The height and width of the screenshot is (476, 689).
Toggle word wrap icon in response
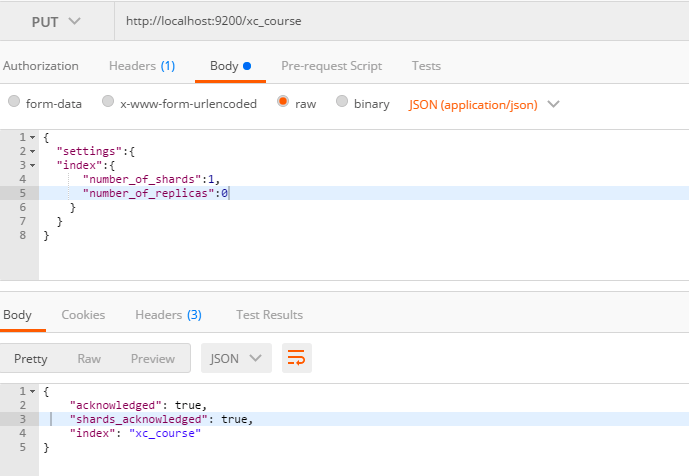coord(297,358)
